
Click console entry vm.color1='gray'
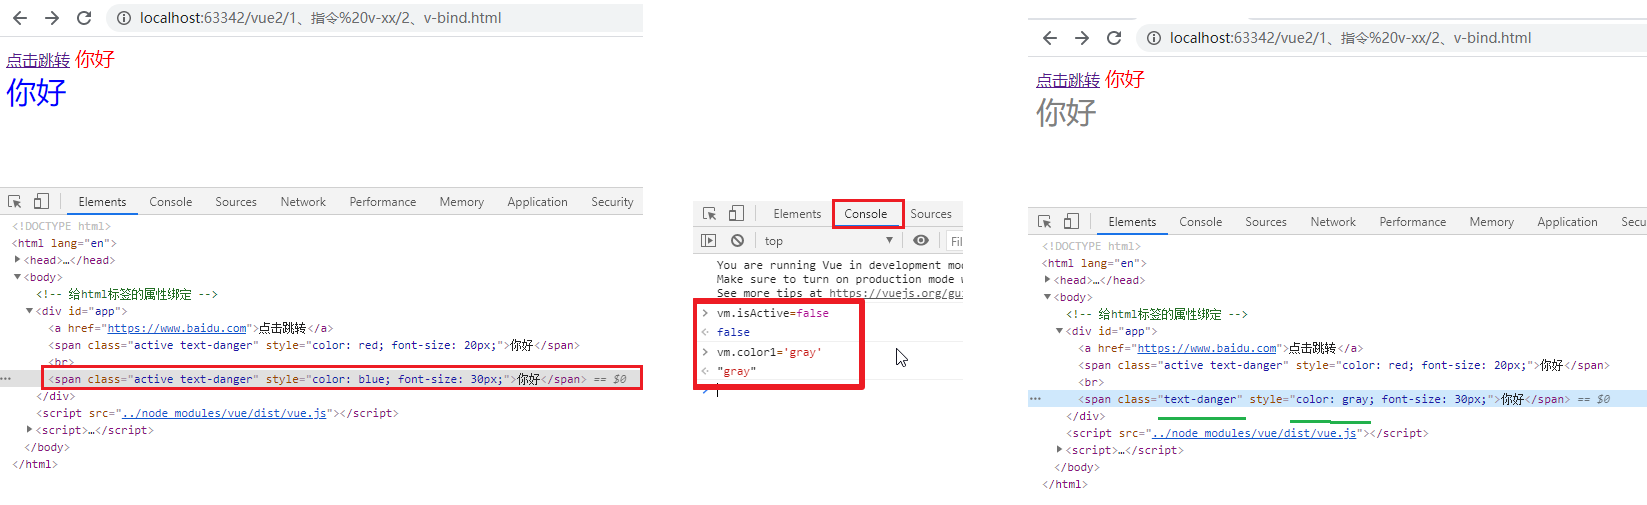[767, 352]
